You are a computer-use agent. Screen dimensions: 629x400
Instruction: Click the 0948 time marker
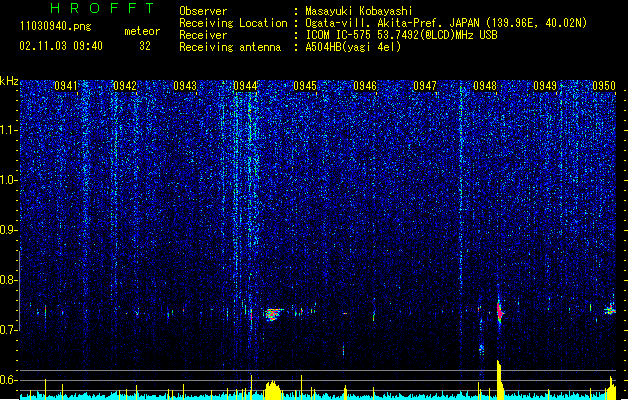(485, 86)
